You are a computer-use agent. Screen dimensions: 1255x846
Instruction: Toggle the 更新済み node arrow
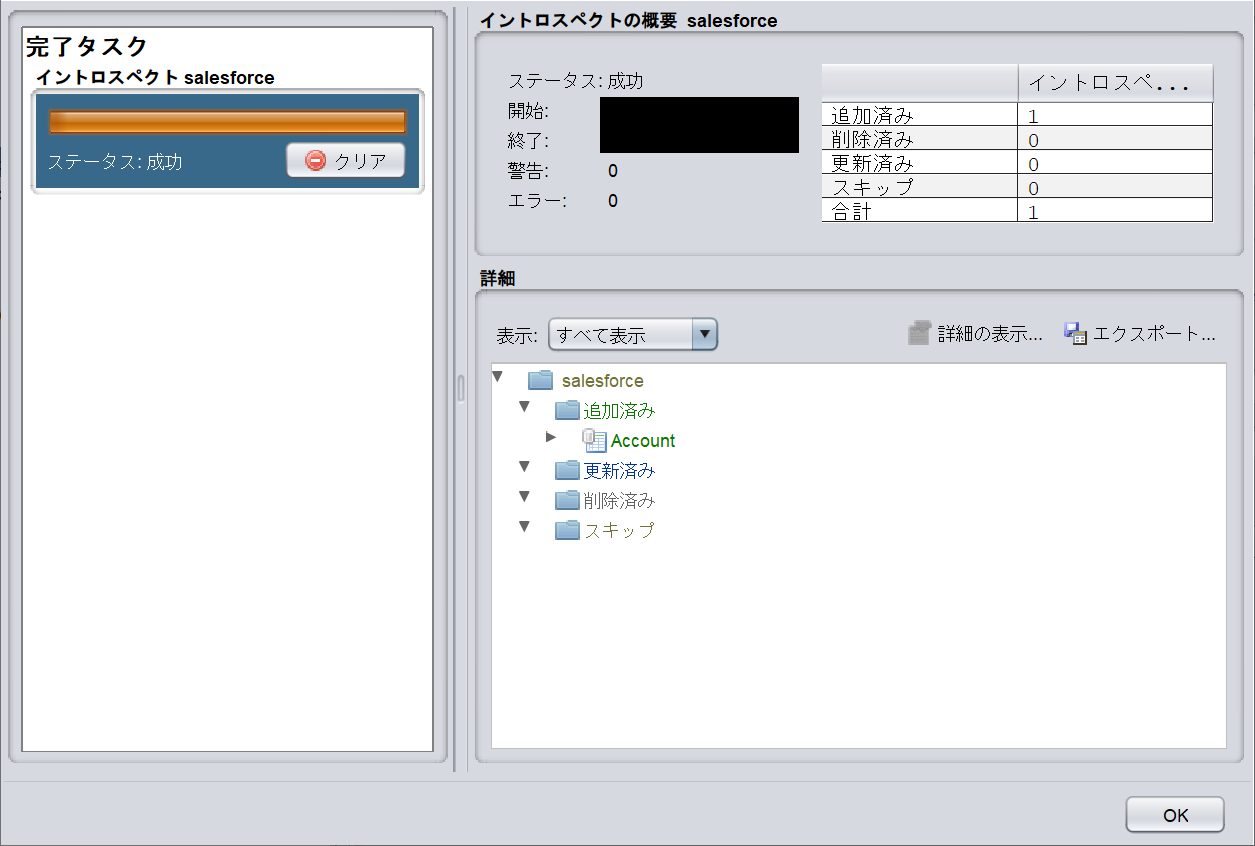(x=524, y=467)
